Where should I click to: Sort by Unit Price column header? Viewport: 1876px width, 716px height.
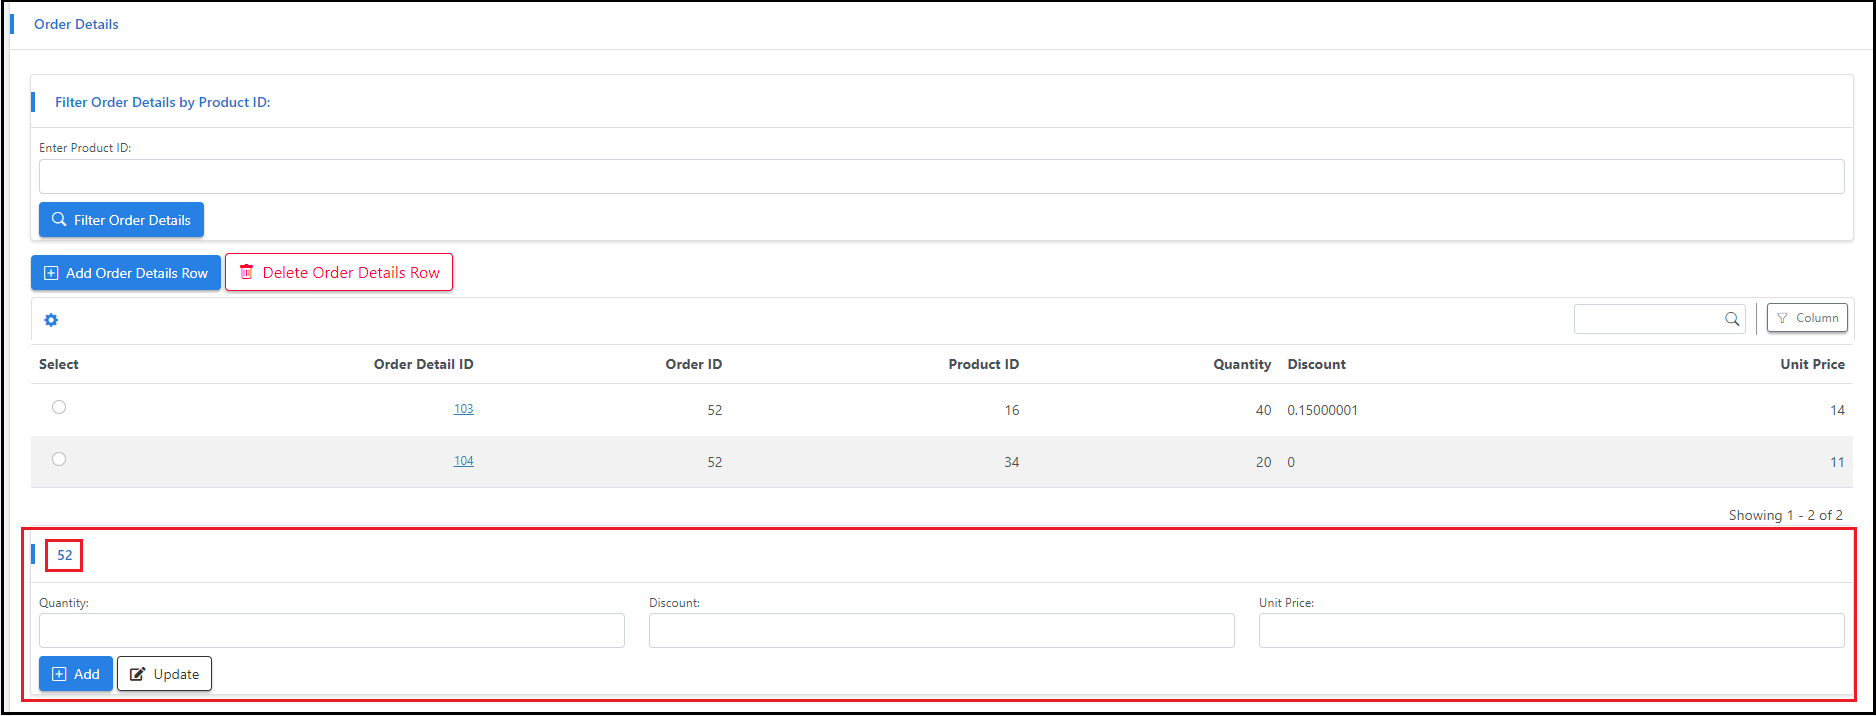pos(1812,364)
